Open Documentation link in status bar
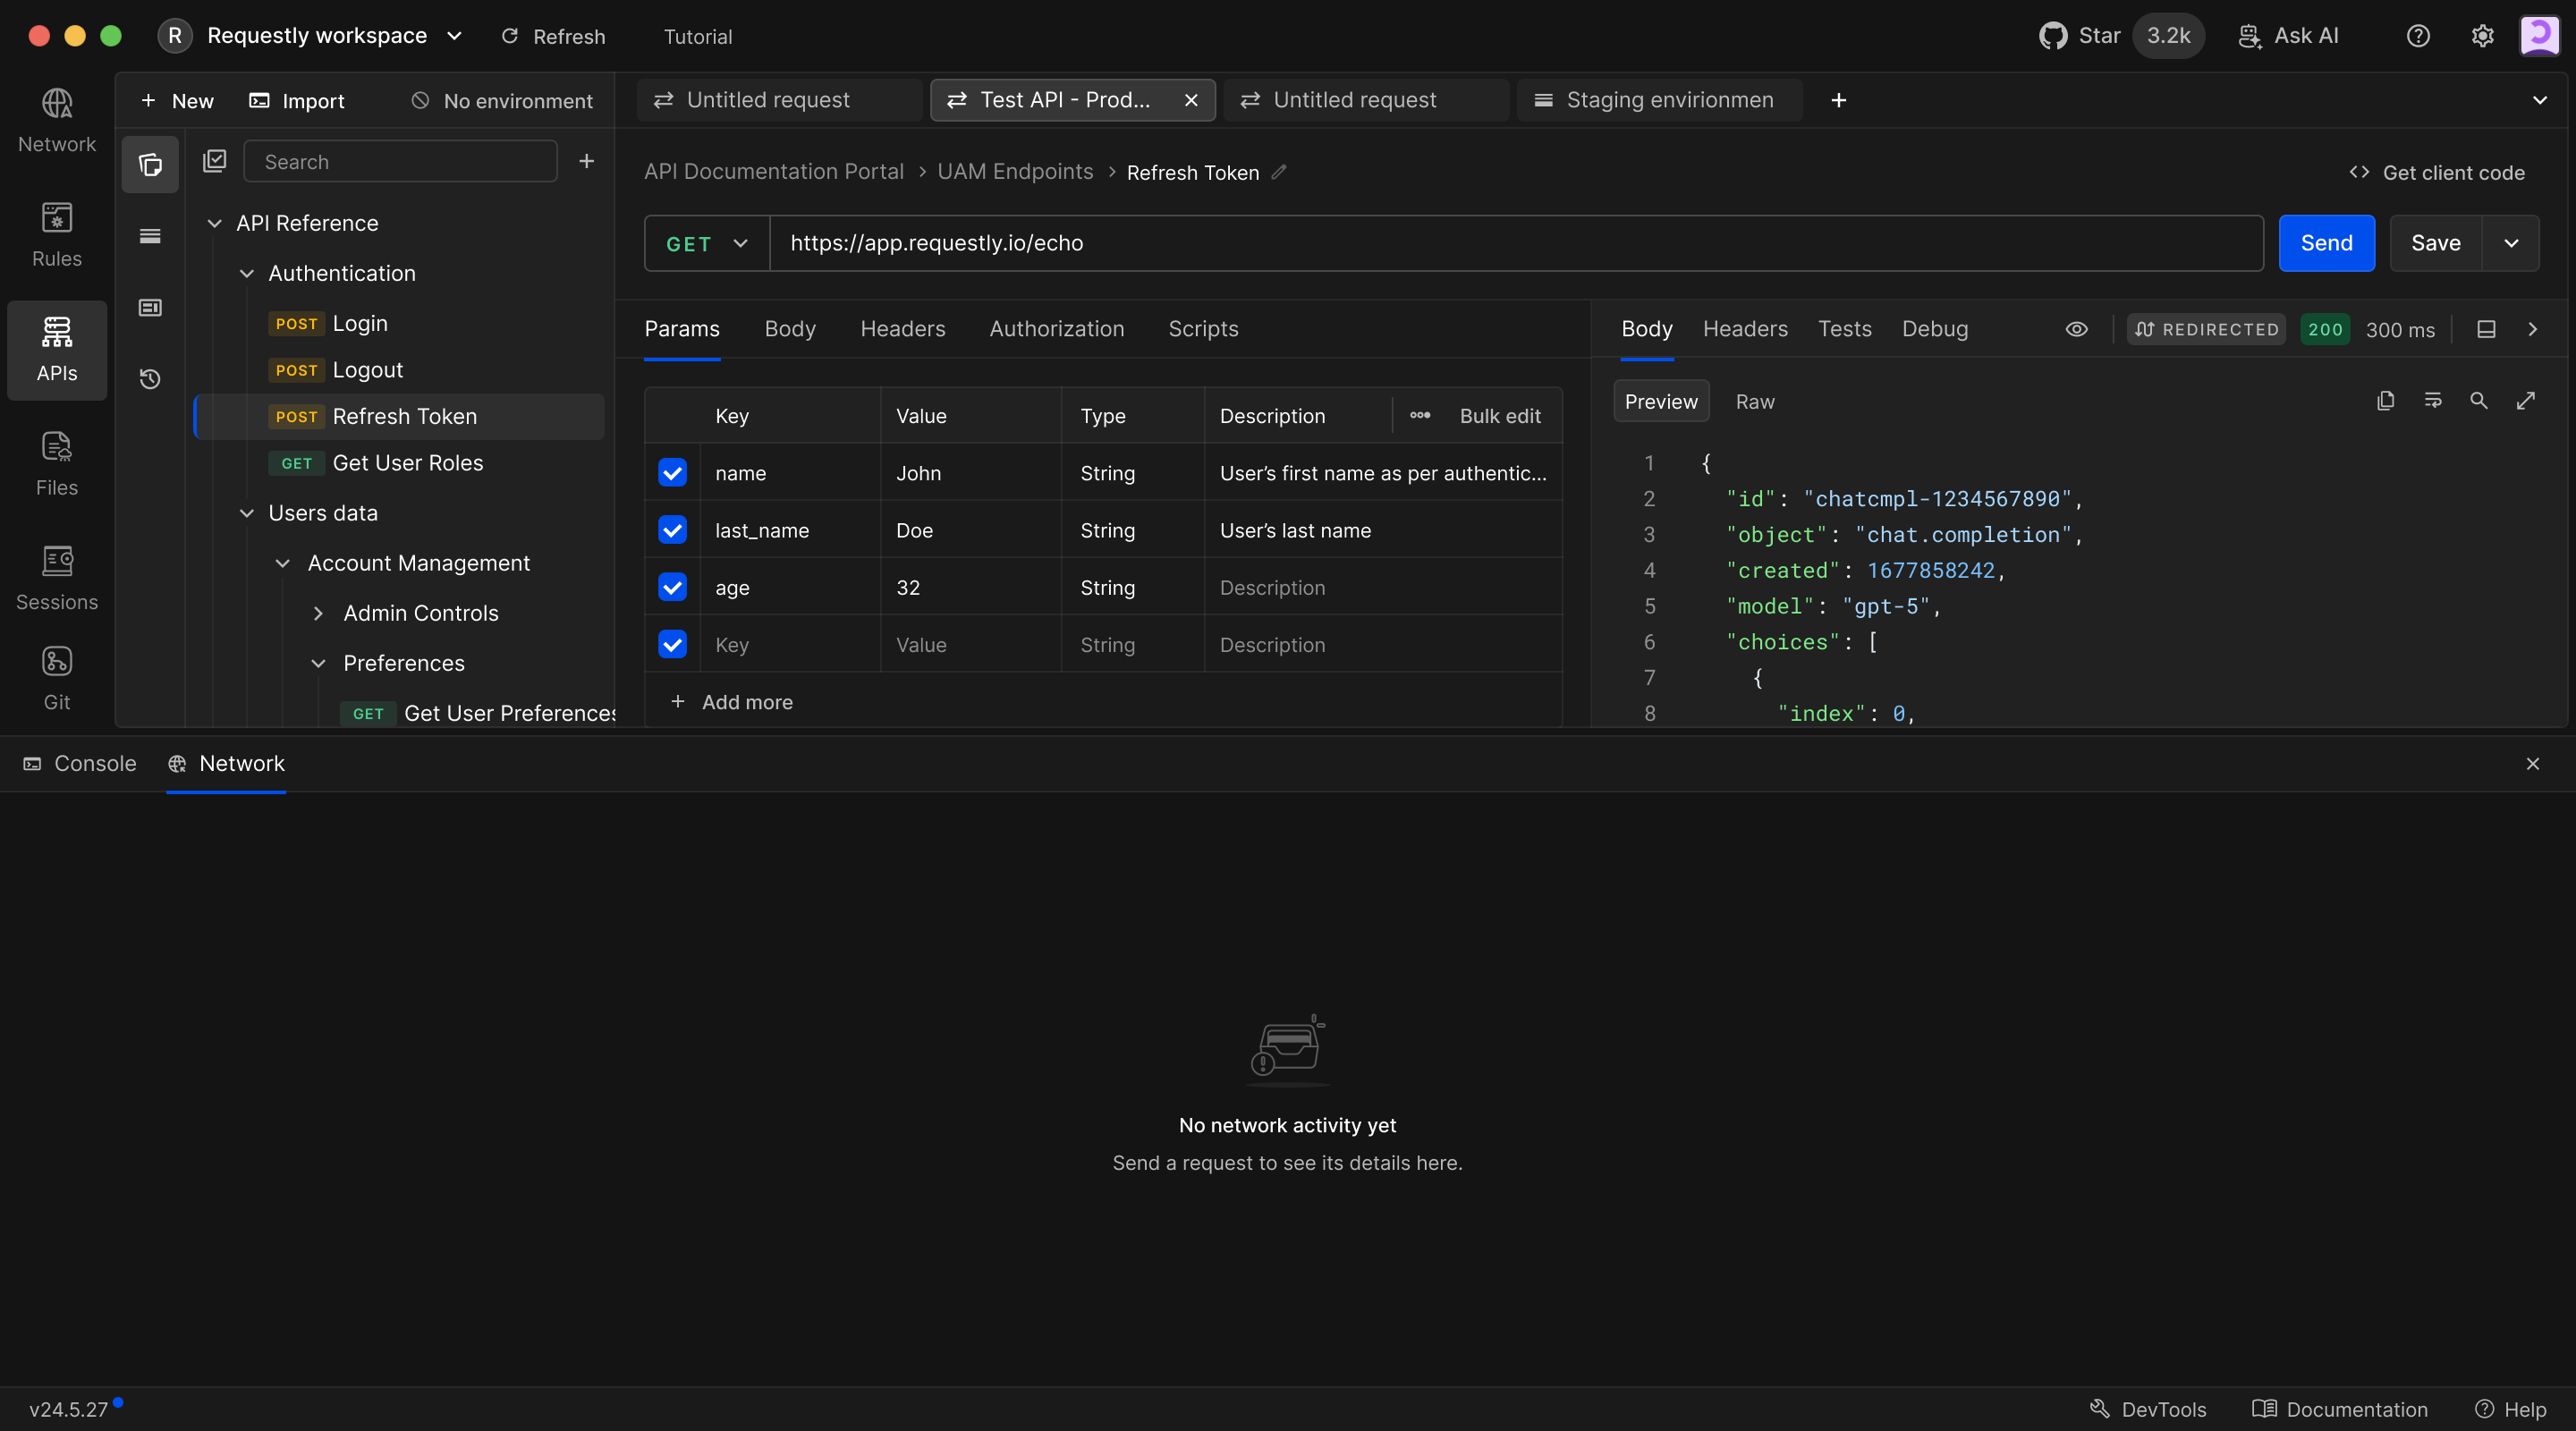Viewport: 2576px width, 1431px height. pos(2340,1409)
